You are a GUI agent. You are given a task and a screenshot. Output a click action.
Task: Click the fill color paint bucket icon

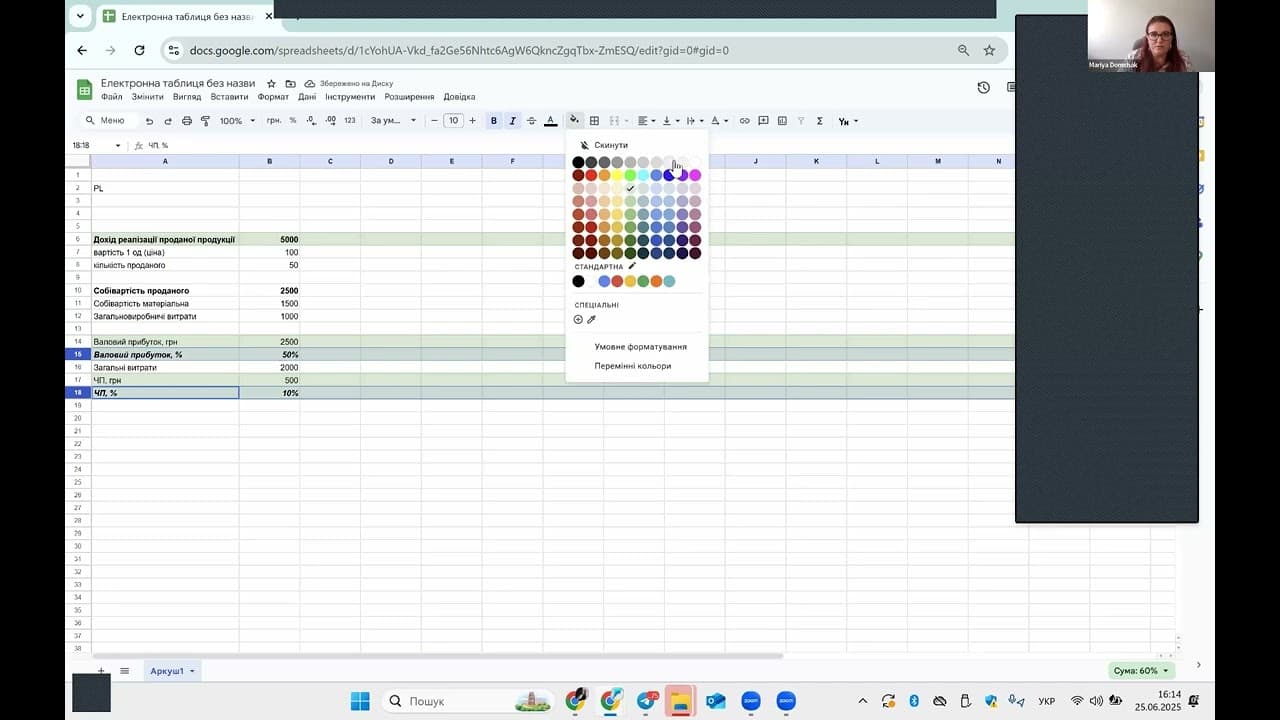[x=574, y=121]
